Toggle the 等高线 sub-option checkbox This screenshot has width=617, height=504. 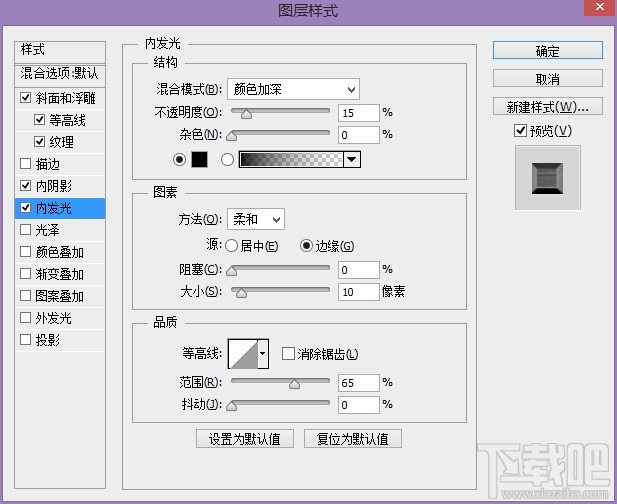39,120
